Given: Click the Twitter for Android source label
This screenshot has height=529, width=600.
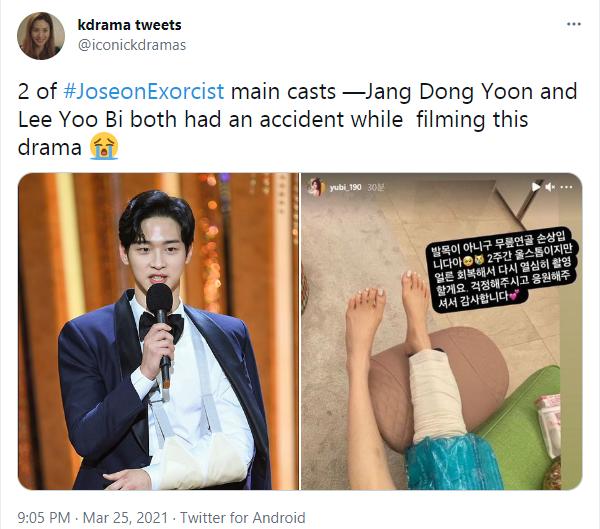Looking at the screenshot, I should pos(243,518).
